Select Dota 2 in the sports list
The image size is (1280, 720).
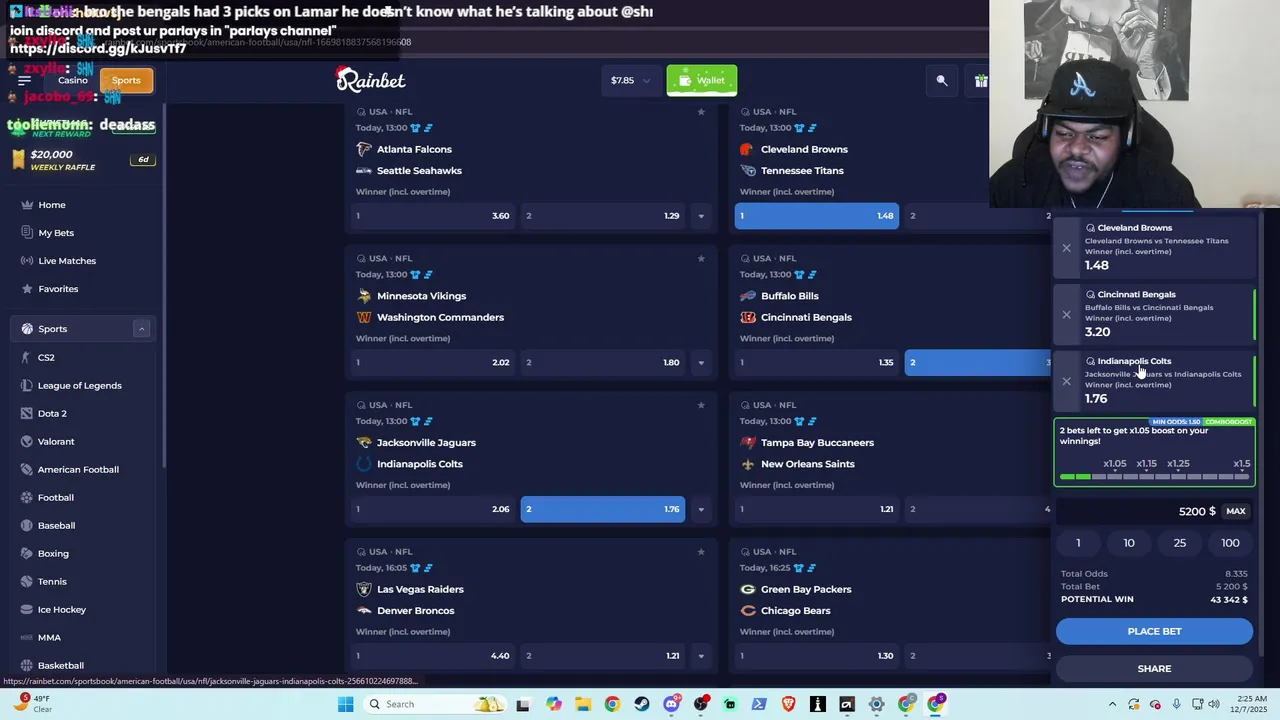point(52,413)
